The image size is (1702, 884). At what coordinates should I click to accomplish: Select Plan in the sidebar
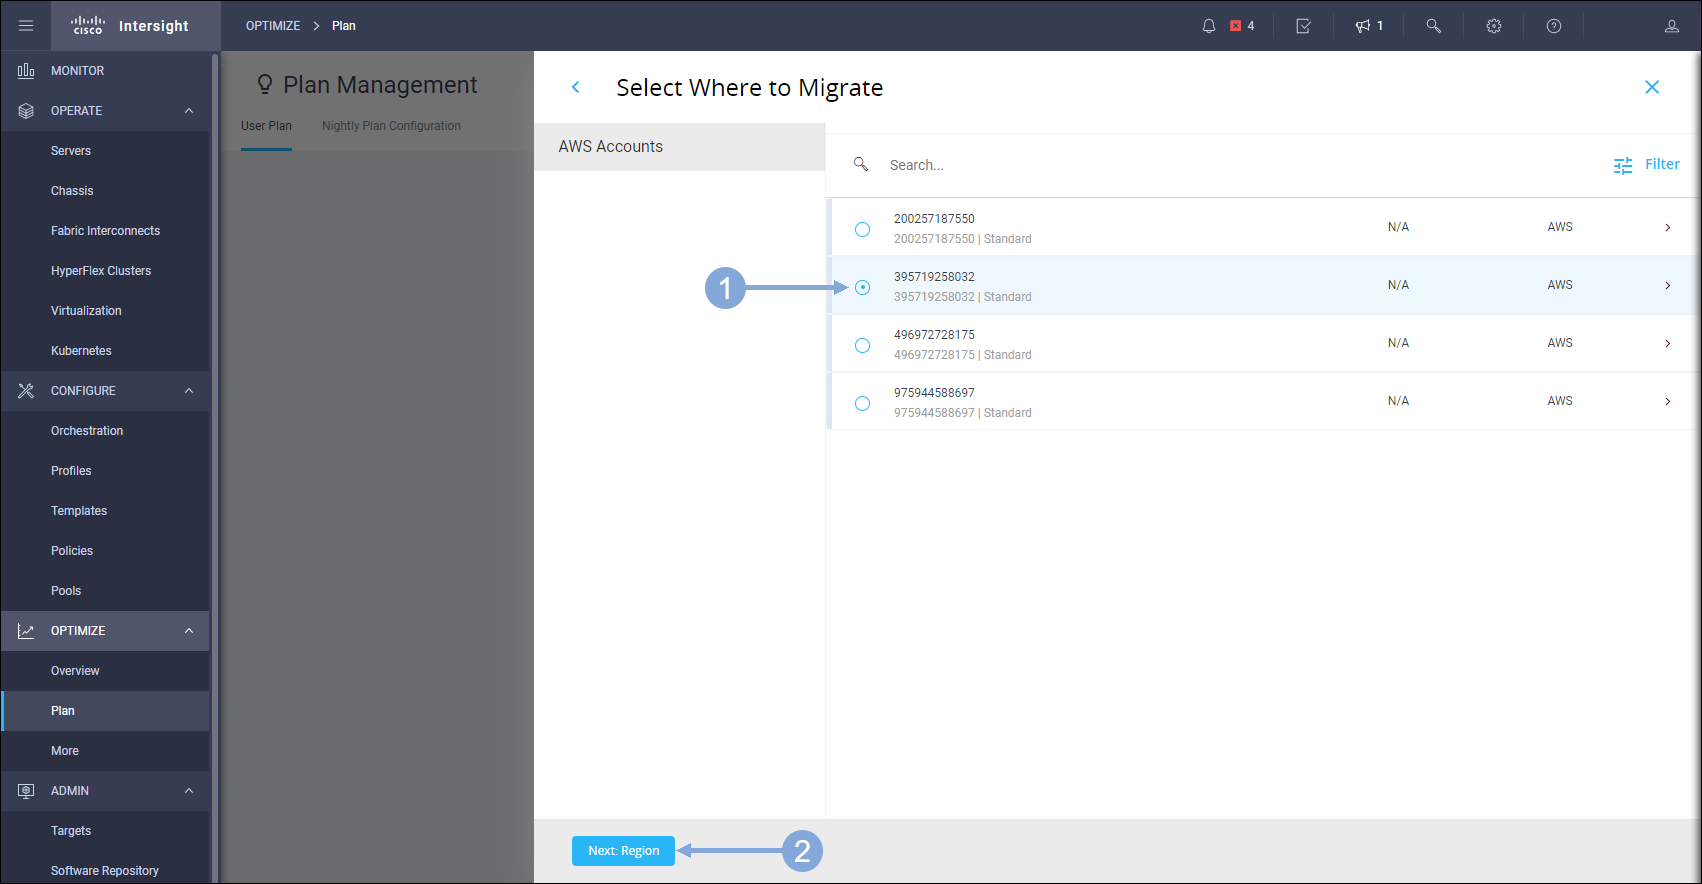105,711
